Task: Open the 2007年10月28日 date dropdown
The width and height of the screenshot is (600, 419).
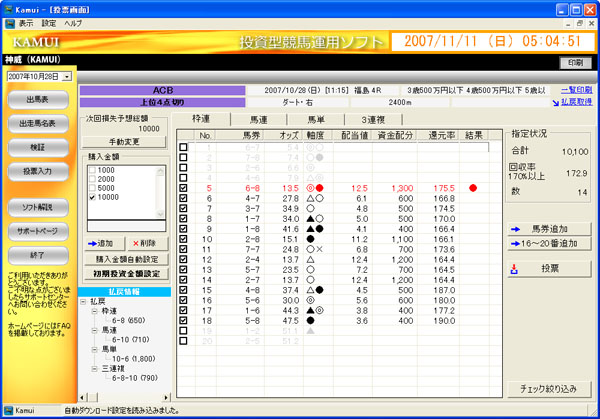Action: pos(66,76)
